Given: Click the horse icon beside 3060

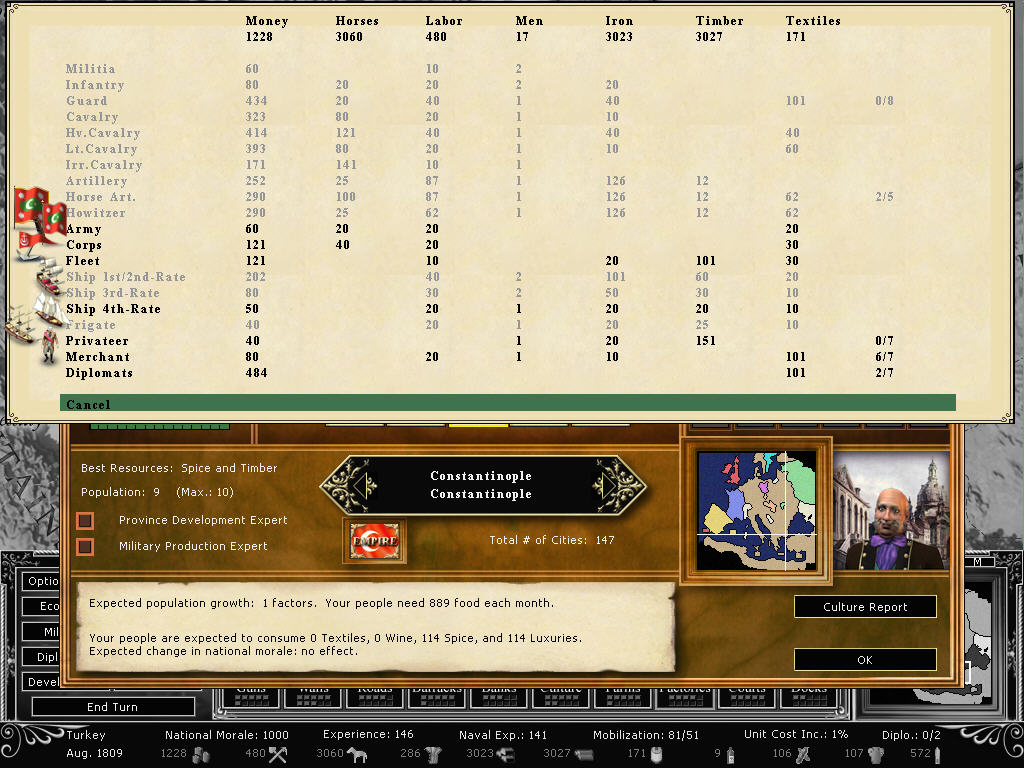Looking at the screenshot, I should coord(357,755).
